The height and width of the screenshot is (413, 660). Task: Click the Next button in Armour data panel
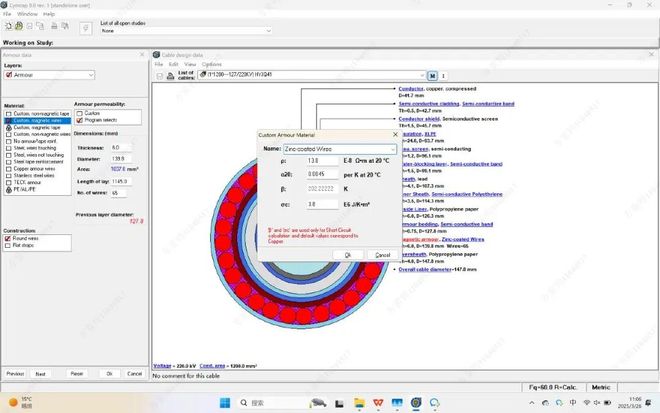41,373
